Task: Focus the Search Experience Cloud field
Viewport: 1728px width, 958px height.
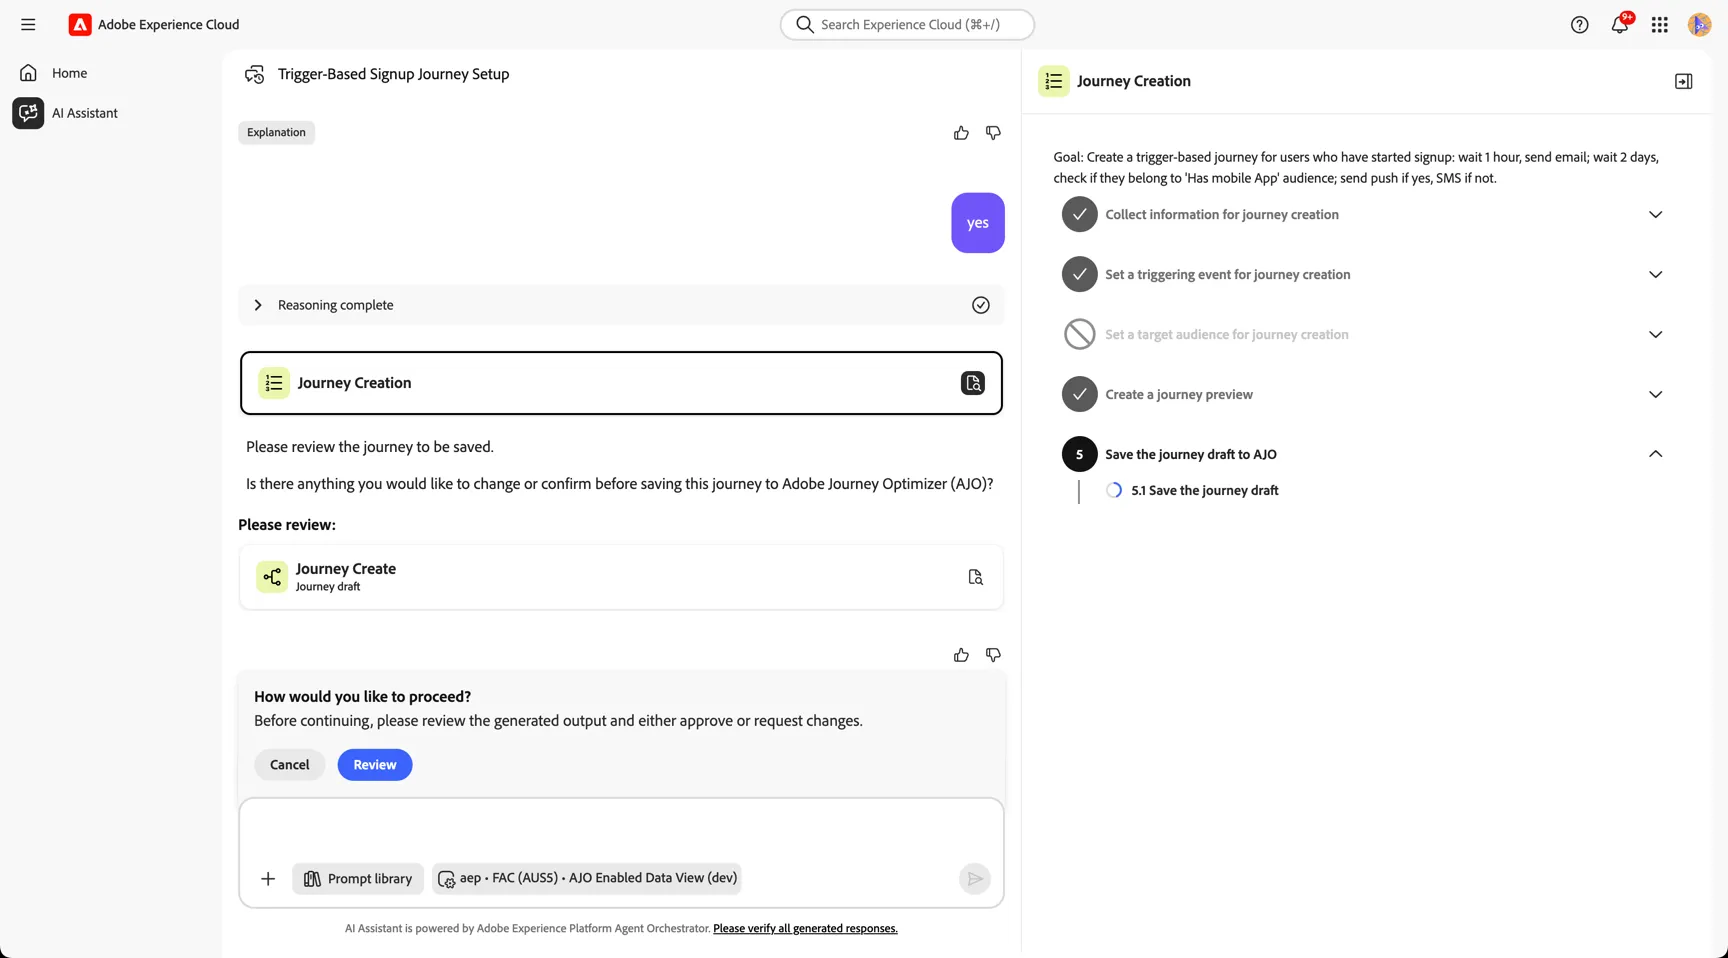Action: (907, 24)
